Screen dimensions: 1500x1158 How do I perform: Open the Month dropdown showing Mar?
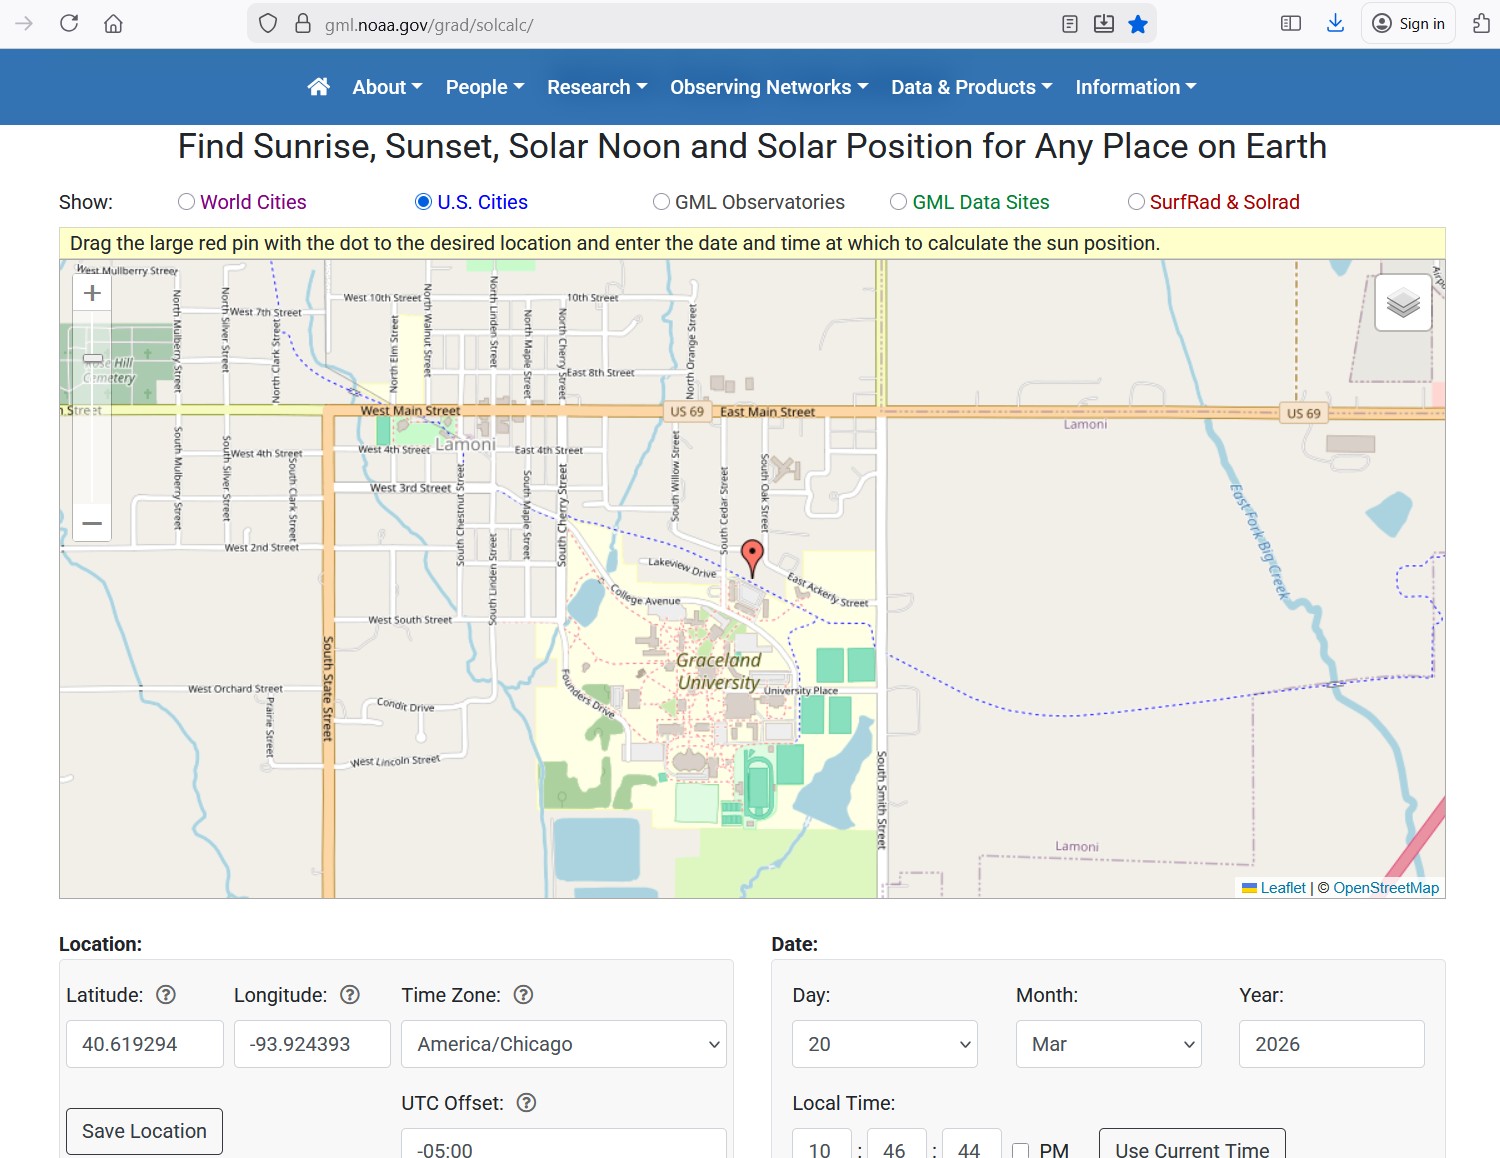tap(1108, 1044)
